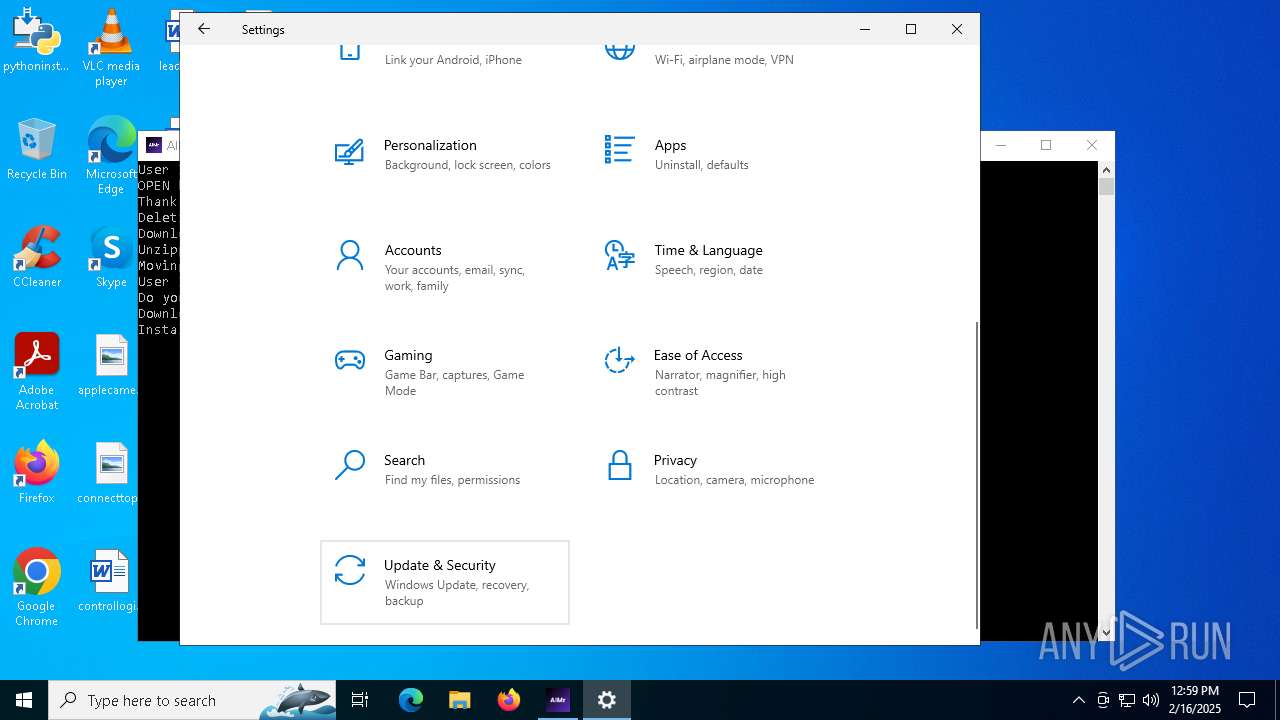Open the Windows Start menu
The height and width of the screenshot is (720, 1280).
coord(24,700)
